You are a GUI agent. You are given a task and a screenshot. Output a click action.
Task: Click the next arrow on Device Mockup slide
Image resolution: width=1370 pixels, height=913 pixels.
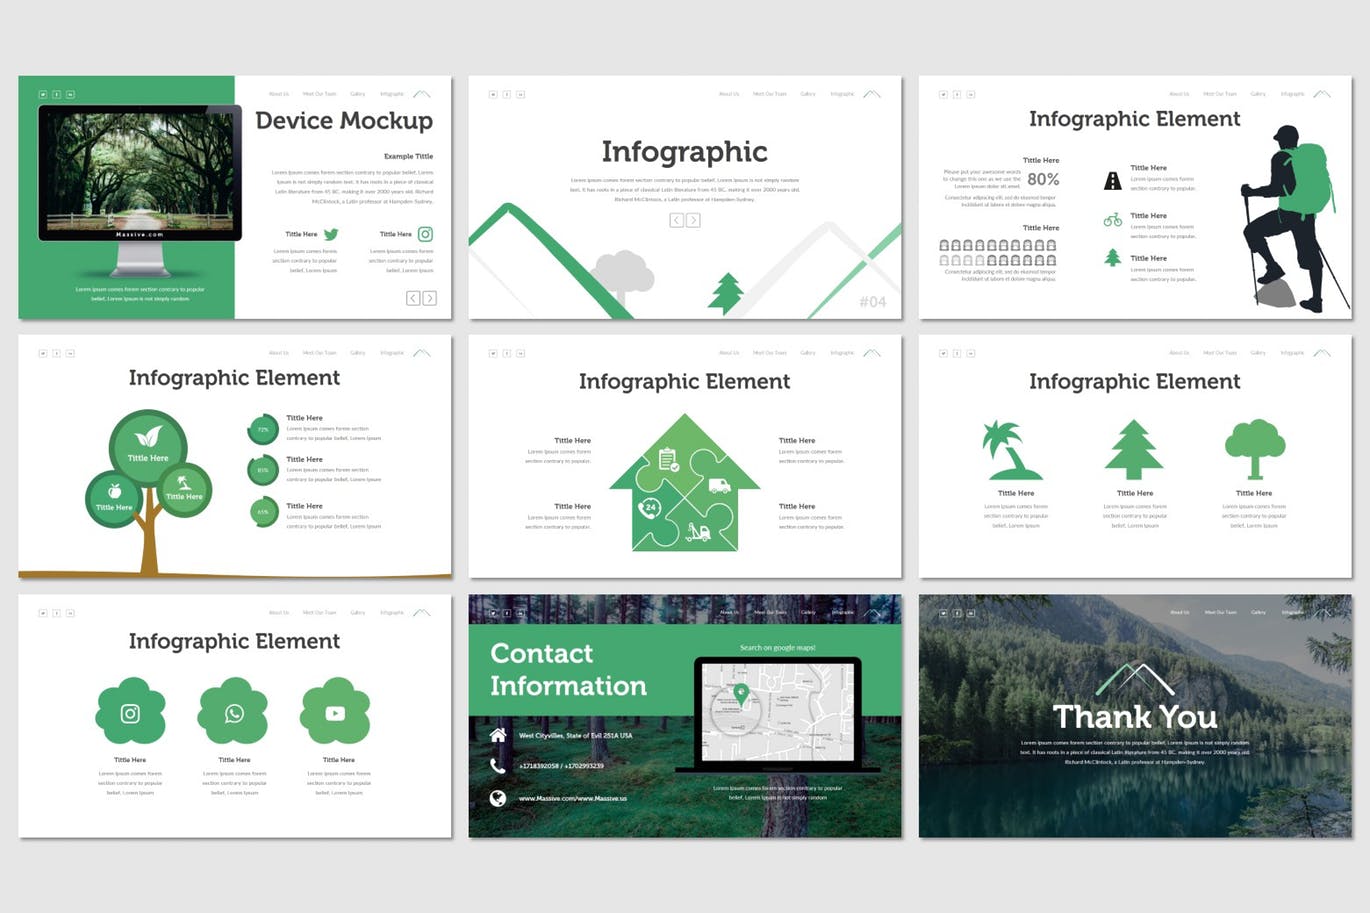pos(429,298)
